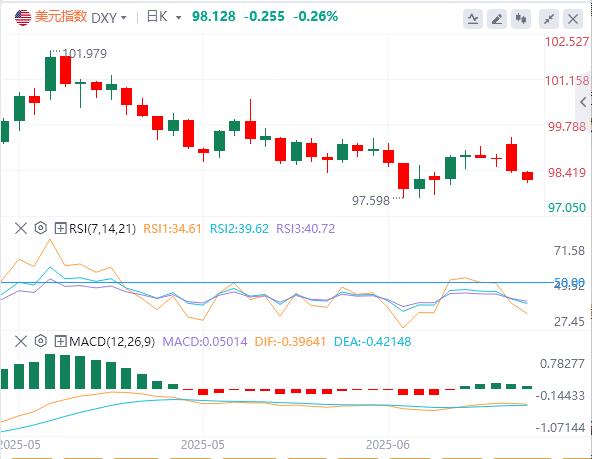Click the US flag icon
Image resolution: width=592 pixels, height=459 pixels.
[23, 17]
